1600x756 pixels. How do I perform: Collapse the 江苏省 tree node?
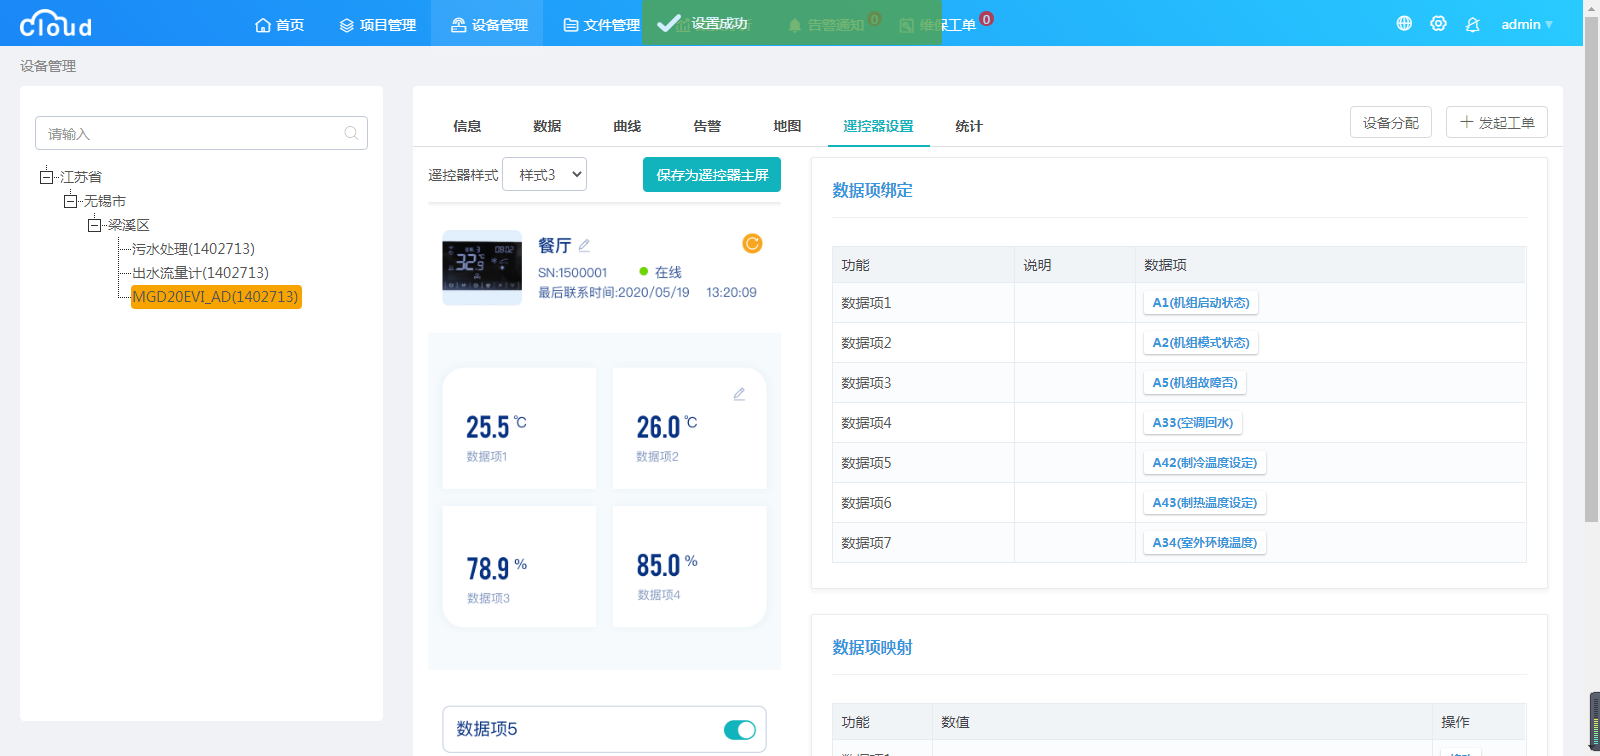tap(46, 177)
